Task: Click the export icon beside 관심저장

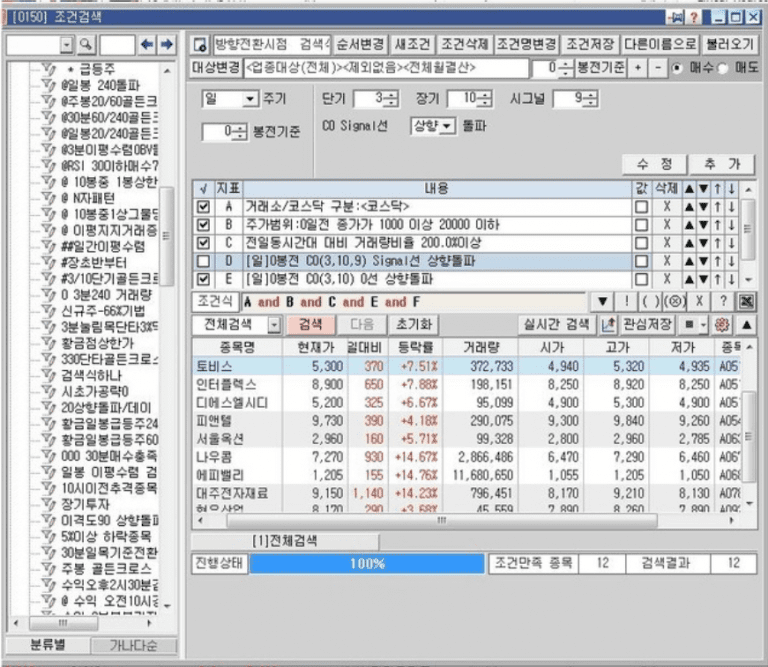Action: tap(608, 325)
